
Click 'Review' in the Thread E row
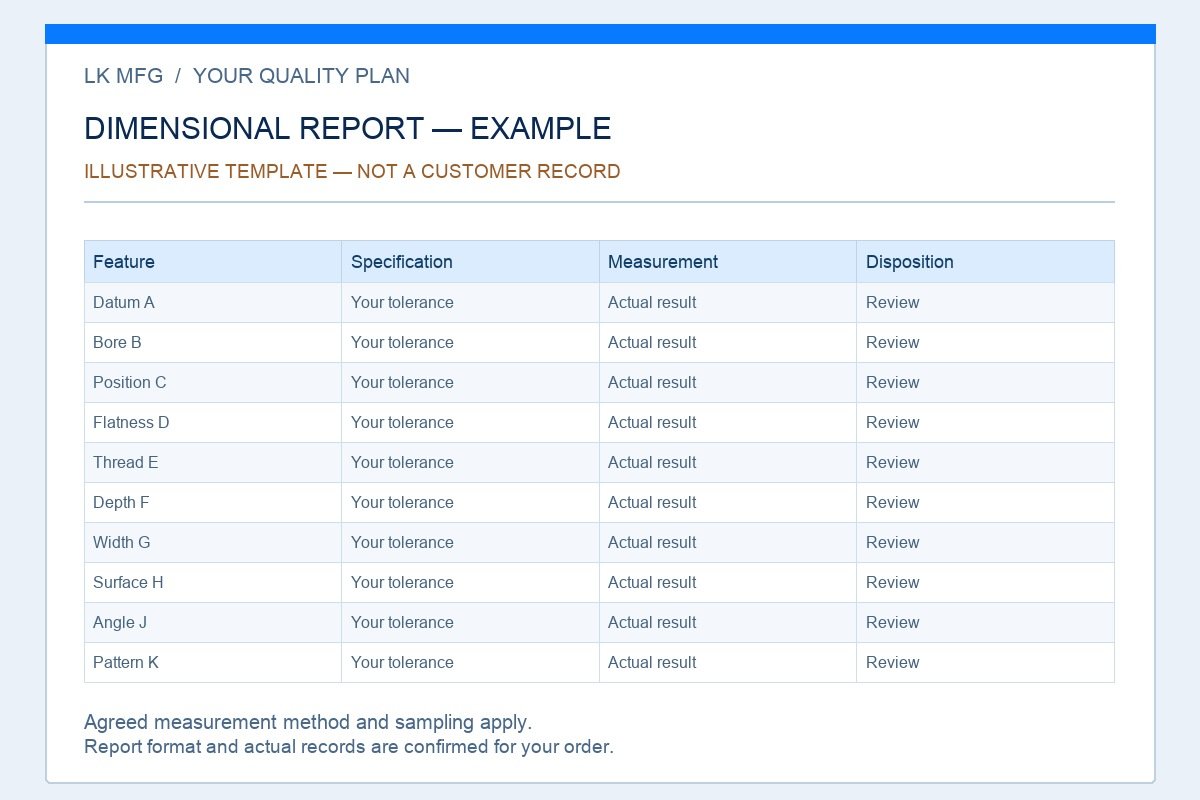coord(893,462)
